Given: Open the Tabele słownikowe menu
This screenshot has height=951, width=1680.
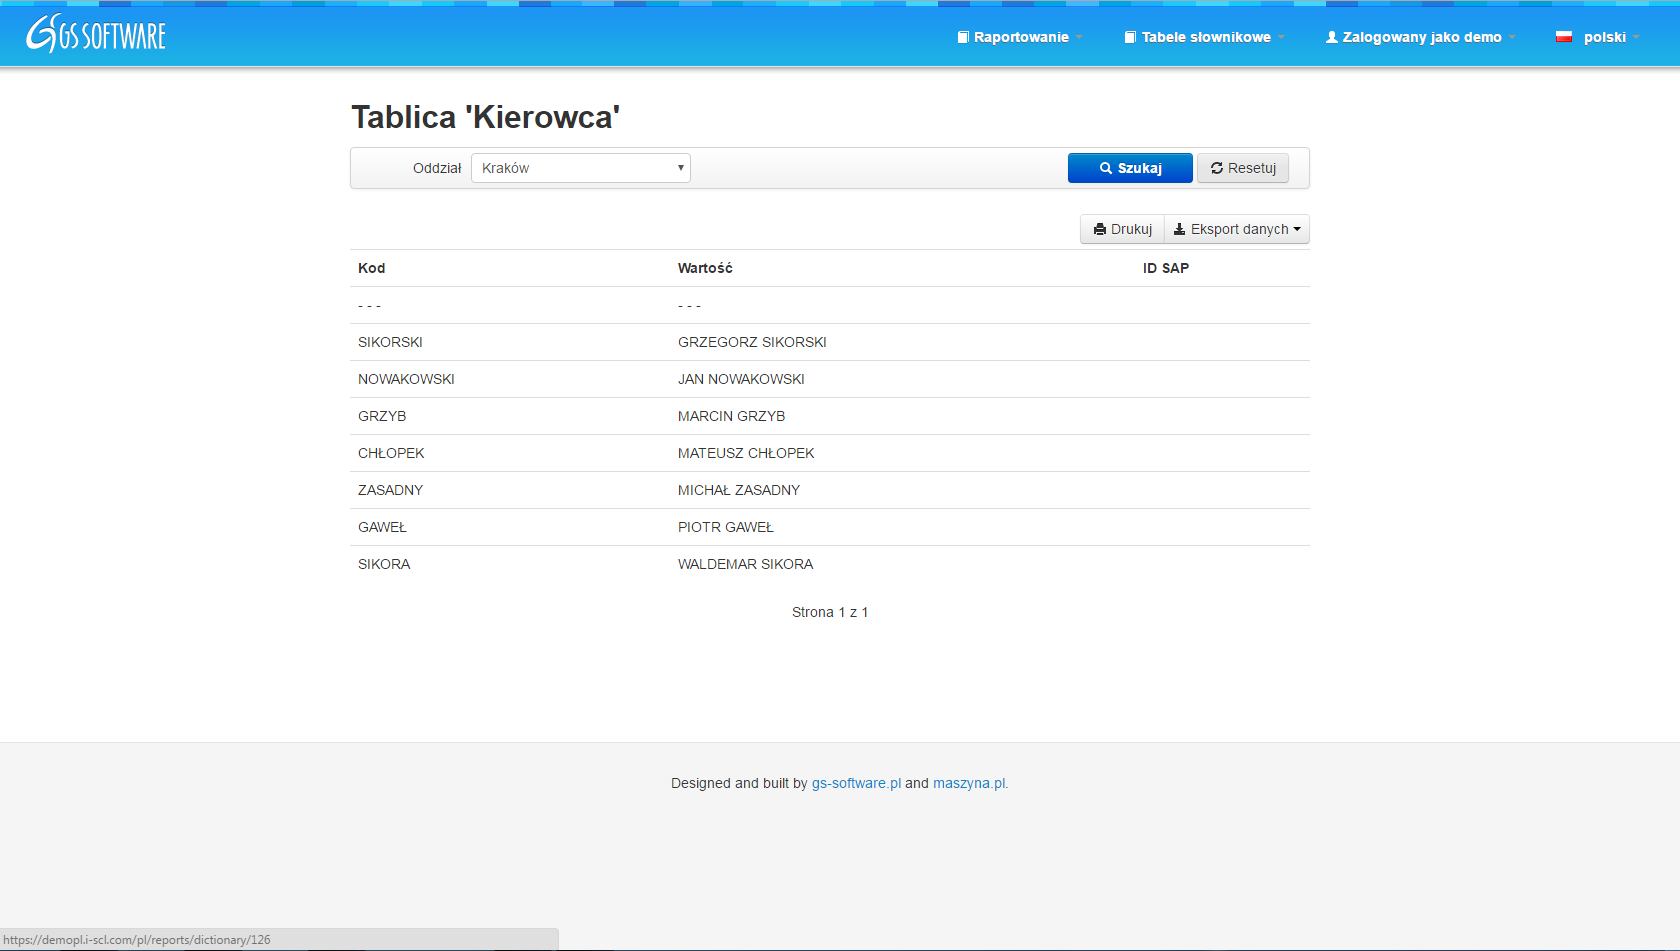Looking at the screenshot, I should (x=1206, y=37).
